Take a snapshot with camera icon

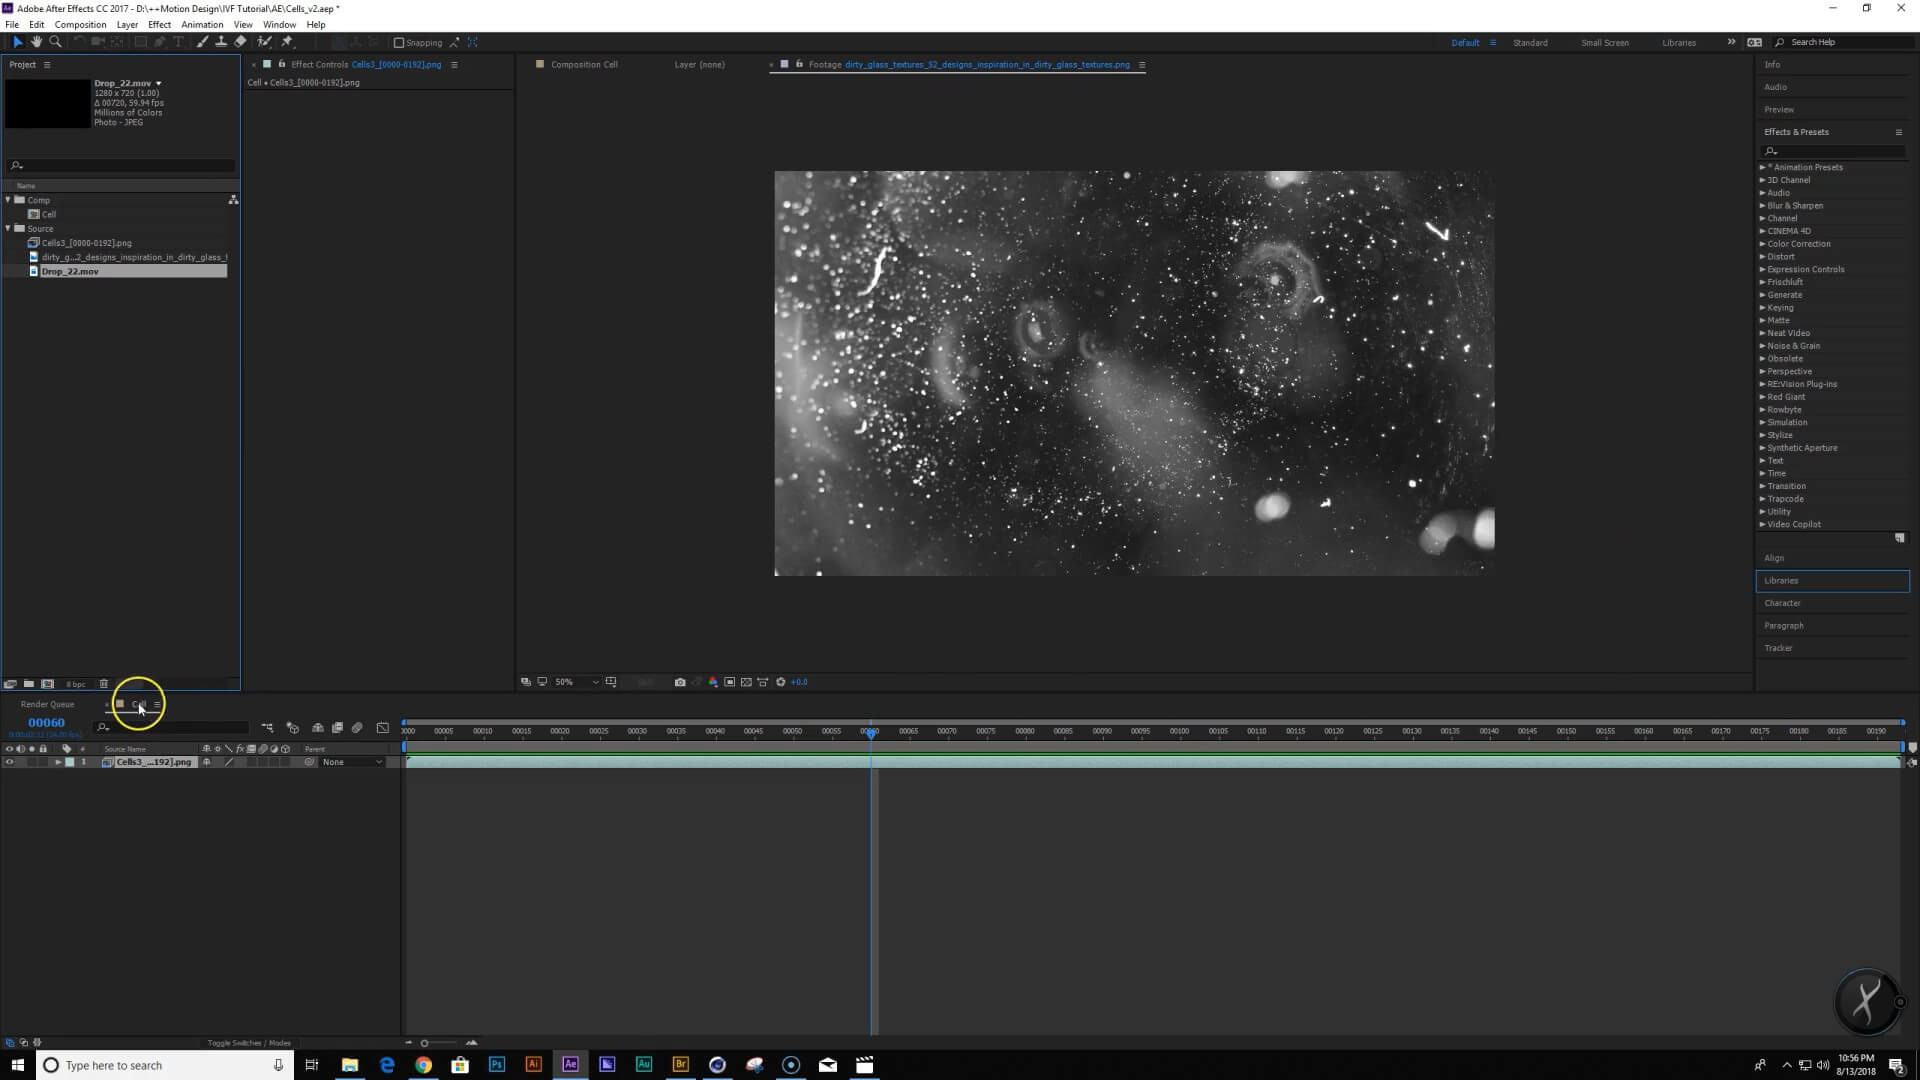pyautogui.click(x=680, y=682)
